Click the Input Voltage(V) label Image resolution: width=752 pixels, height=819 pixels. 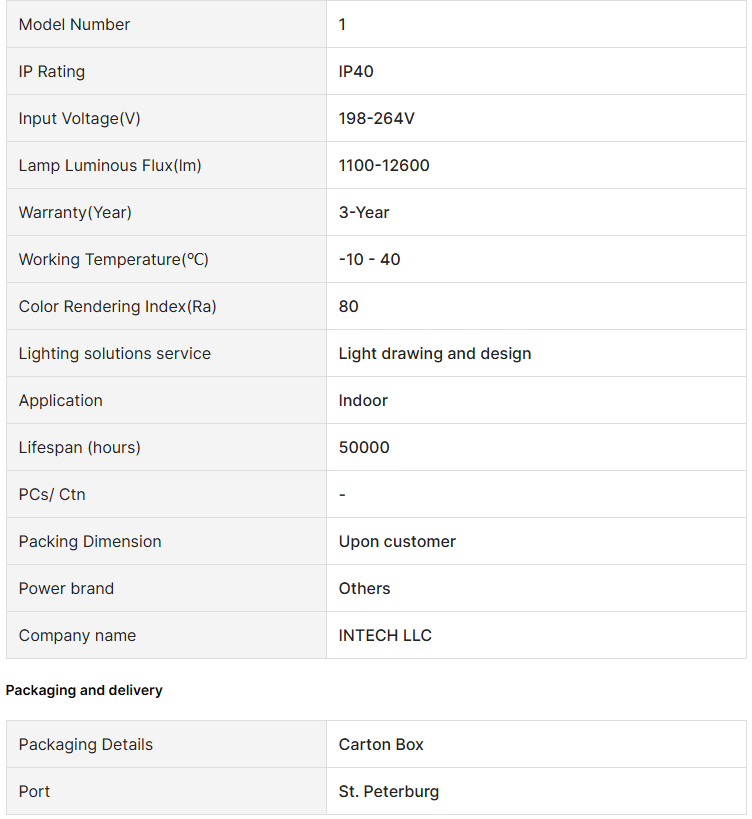pos(79,118)
